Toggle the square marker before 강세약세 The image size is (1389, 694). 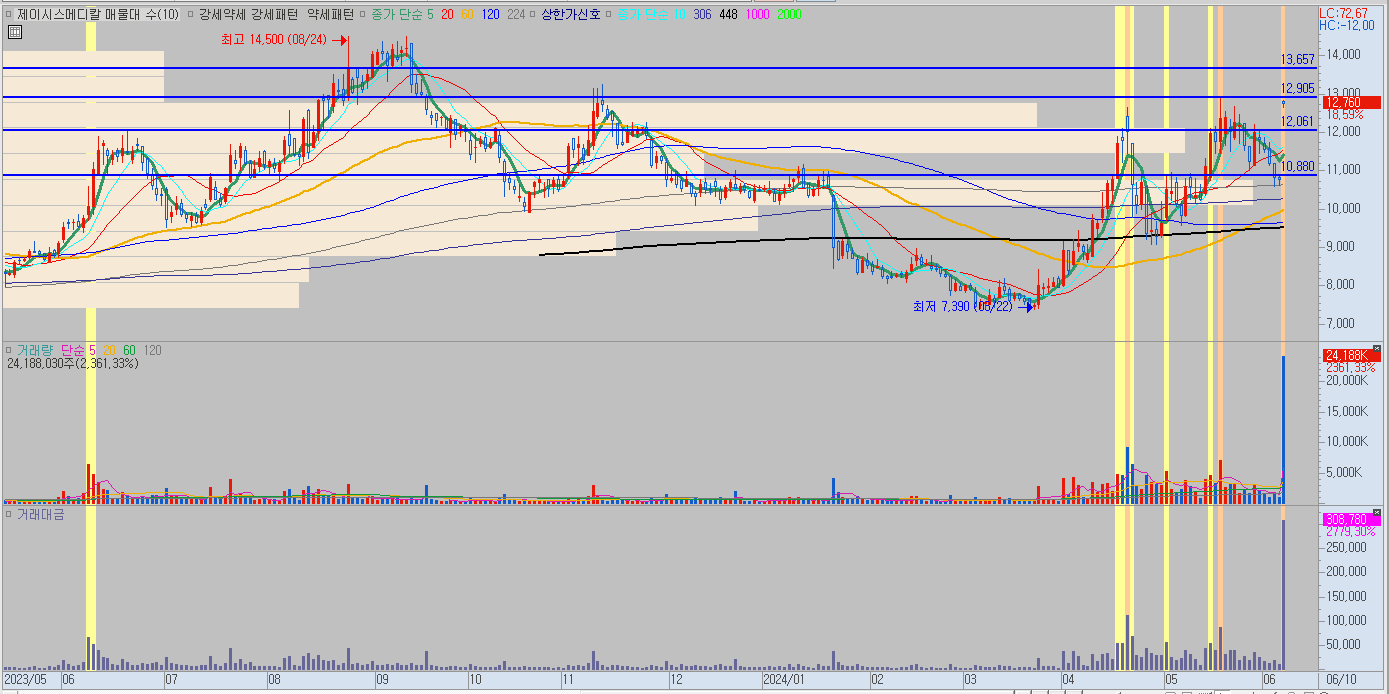click(190, 14)
